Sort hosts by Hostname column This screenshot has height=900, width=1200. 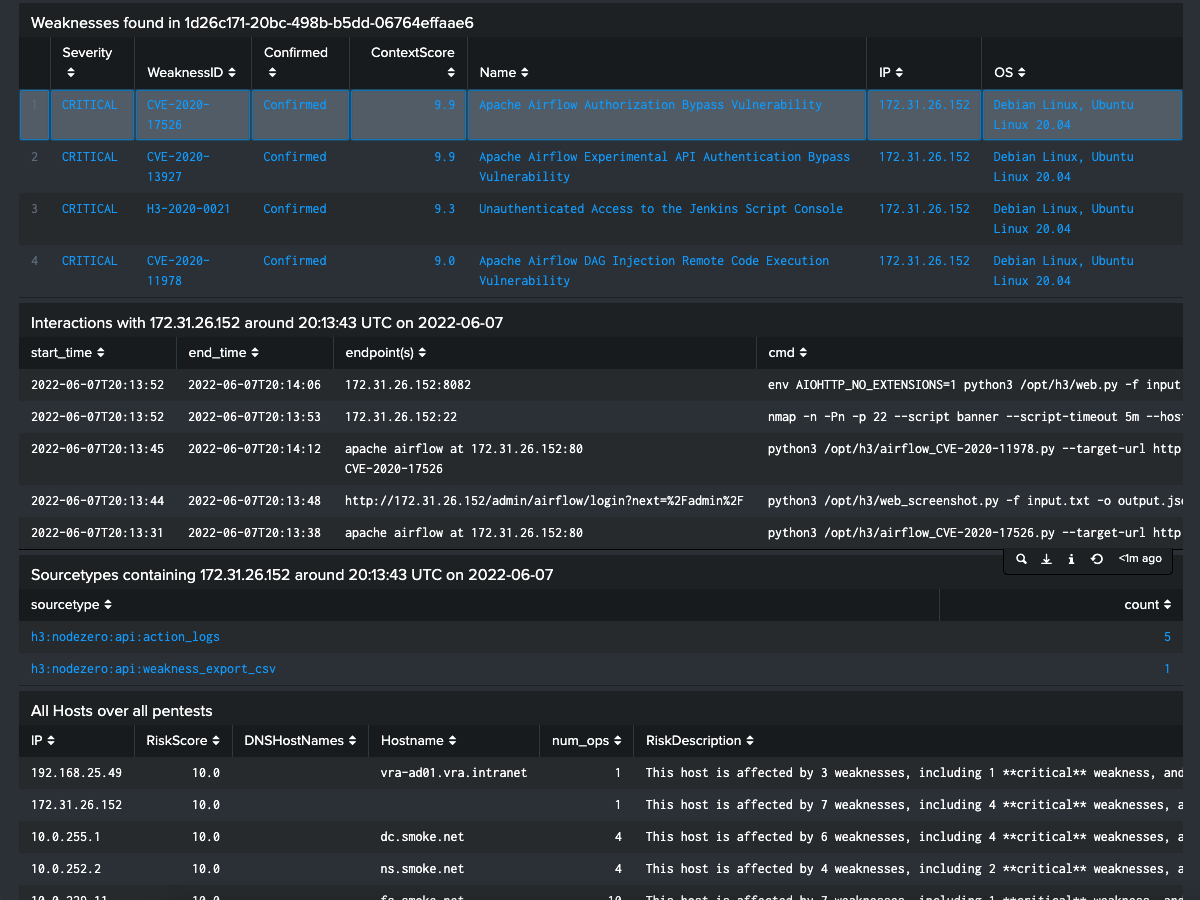click(418, 741)
